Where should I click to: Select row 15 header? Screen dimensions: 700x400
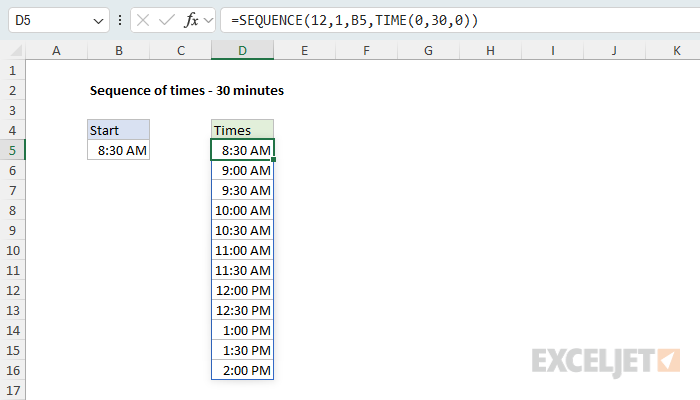point(12,350)
